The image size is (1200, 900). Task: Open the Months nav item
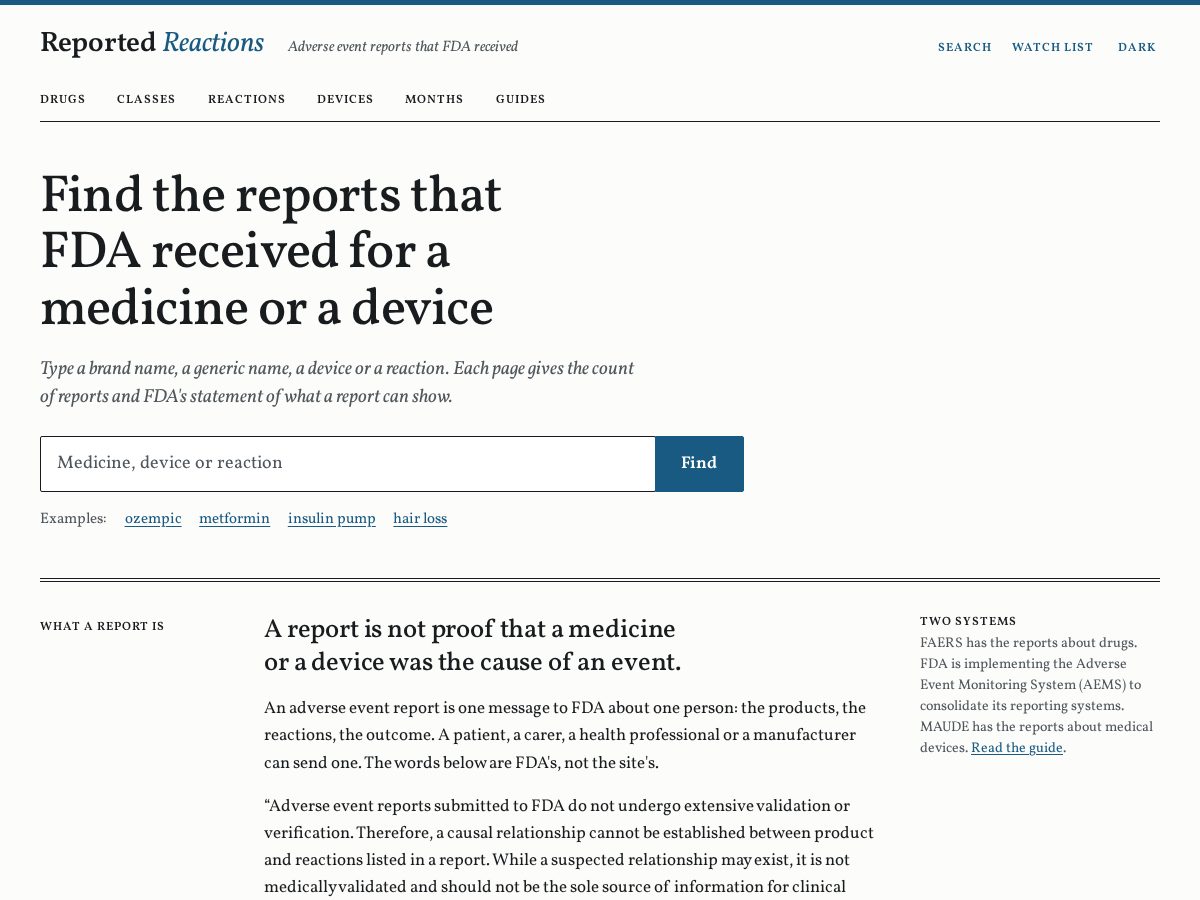click(434, 99)
